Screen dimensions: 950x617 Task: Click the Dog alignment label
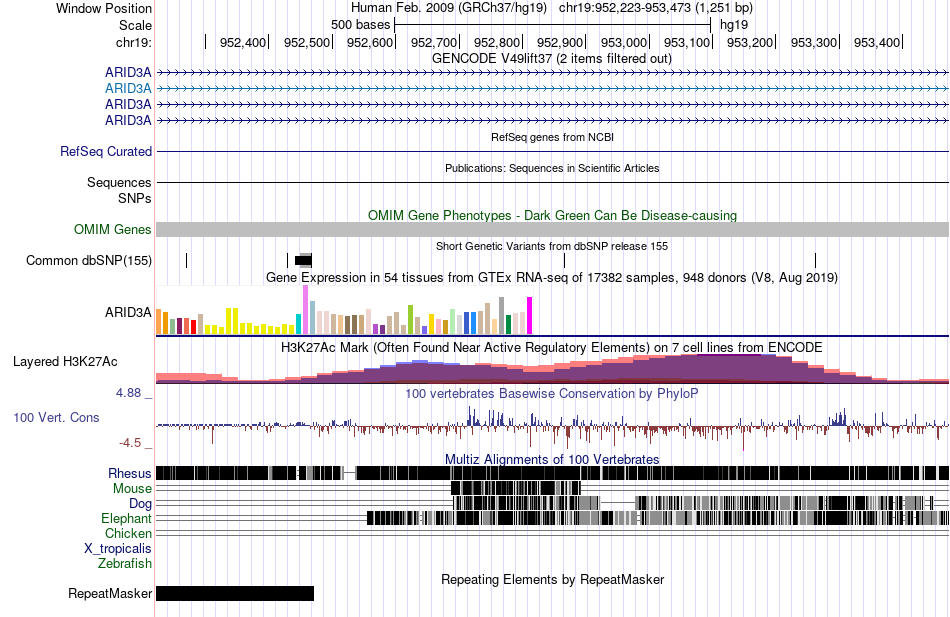(140, 504)
